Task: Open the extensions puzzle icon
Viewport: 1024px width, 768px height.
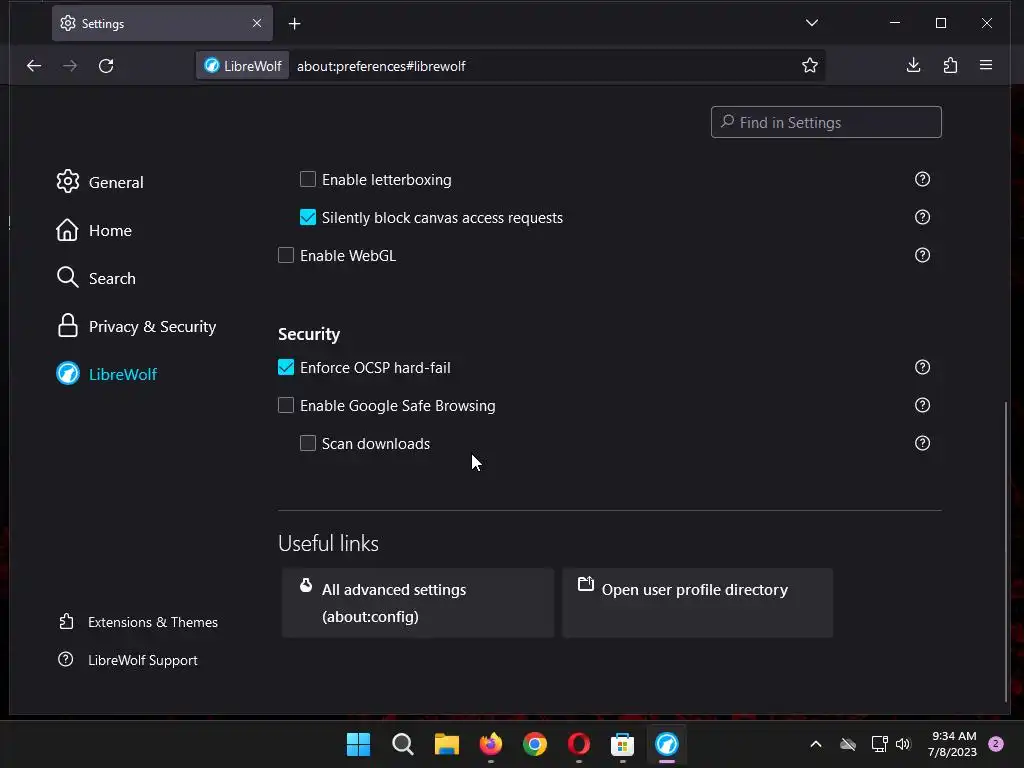Action: (x=950, y=65)
